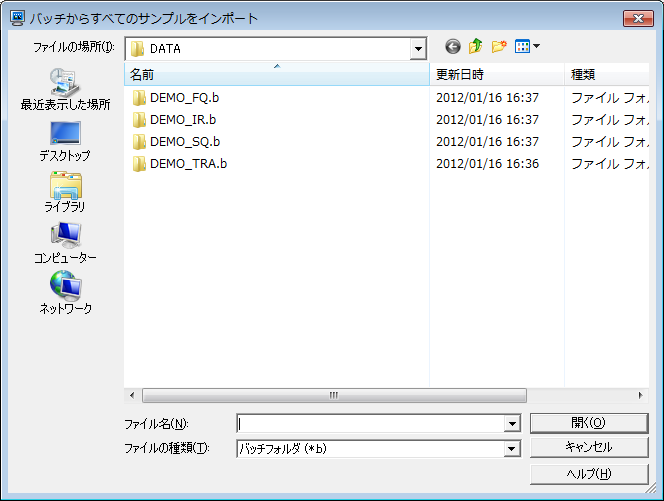
Task: Click the ヘルプ(H) button
Action: [589, 473]
